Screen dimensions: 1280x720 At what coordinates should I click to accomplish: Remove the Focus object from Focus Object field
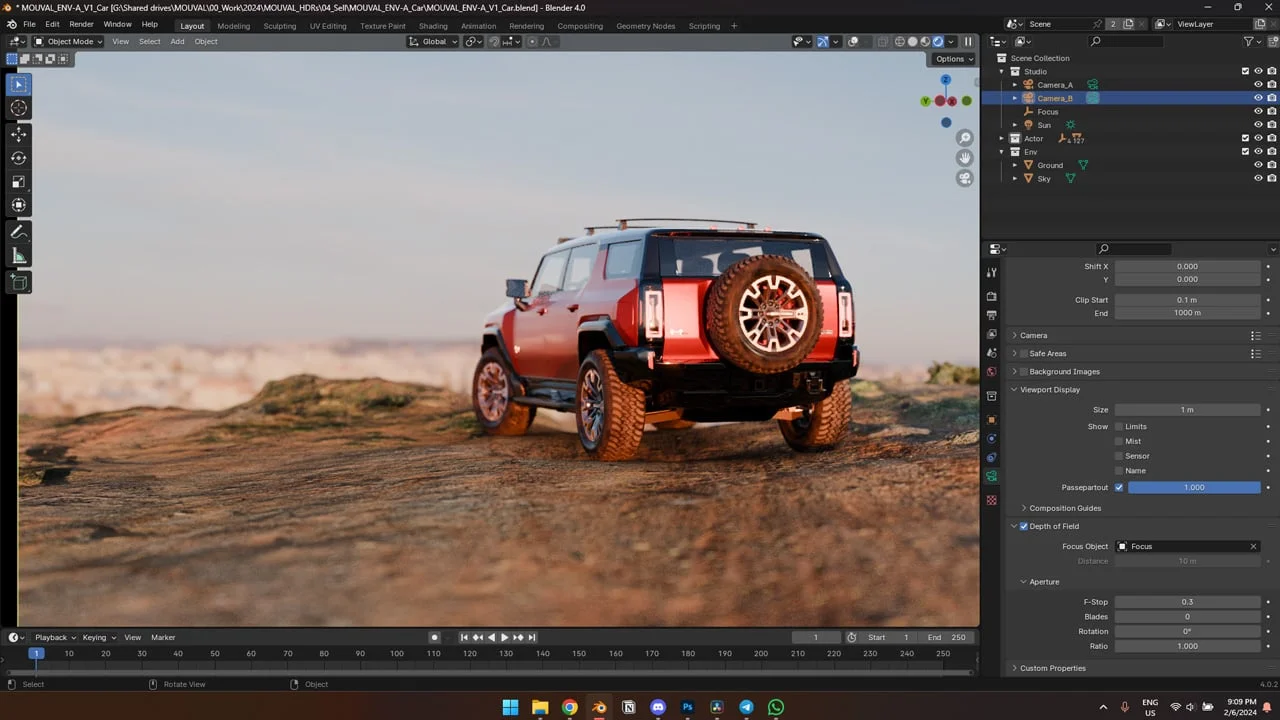[x=1253, y=546]
